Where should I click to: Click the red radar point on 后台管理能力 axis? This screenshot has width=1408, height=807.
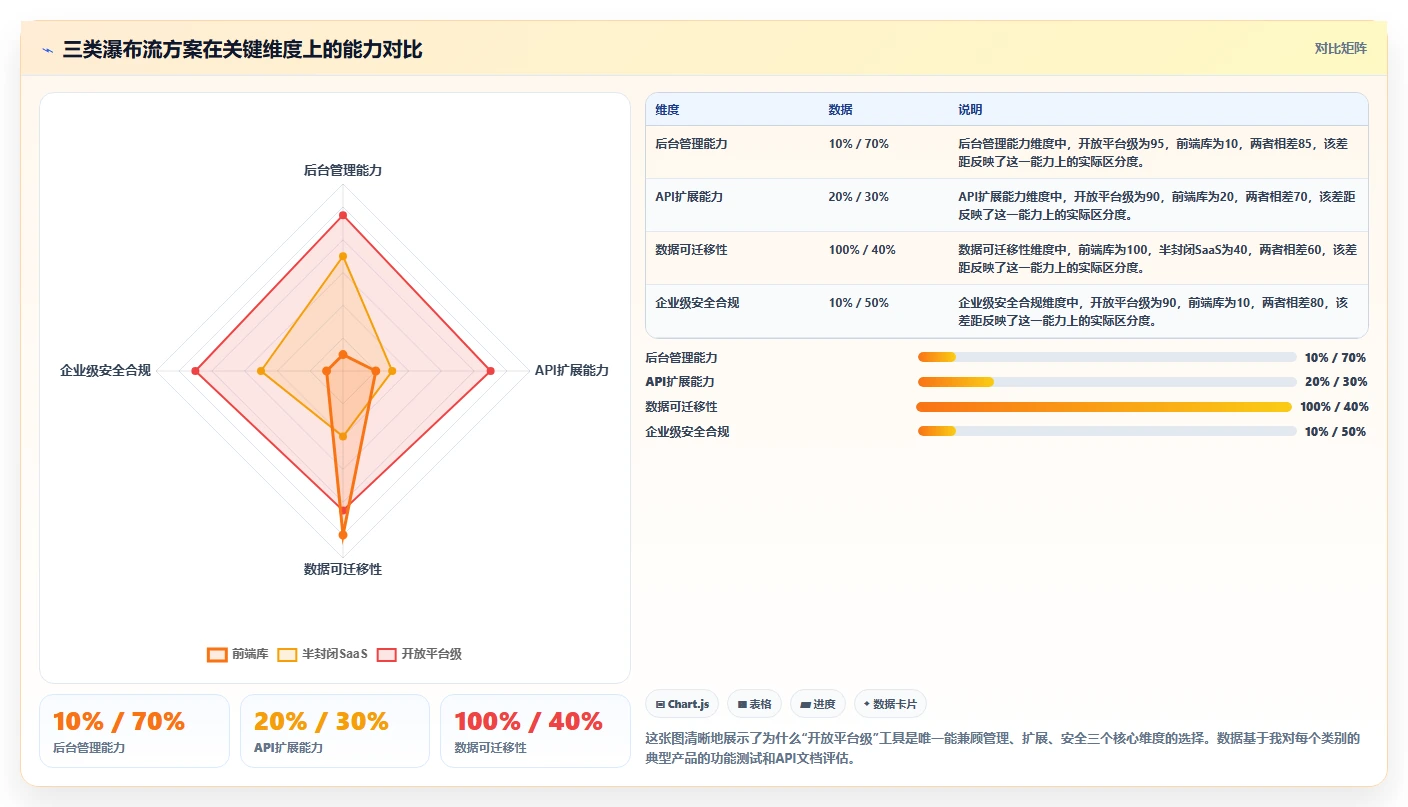[x=343, y=215]
